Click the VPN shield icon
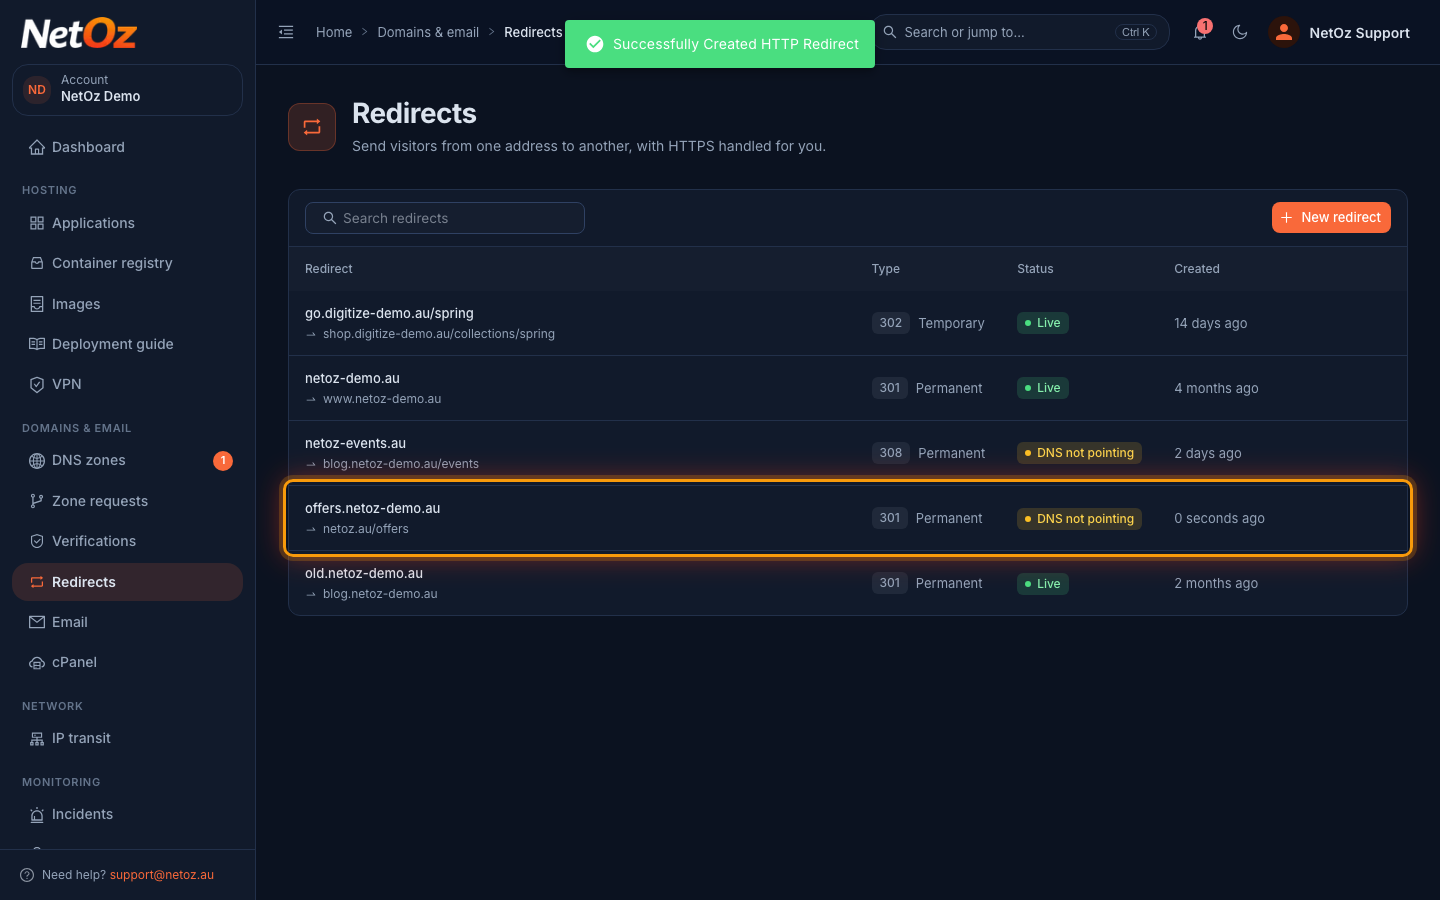This screenshot has height=900, width=1440. tap(37, 384)
